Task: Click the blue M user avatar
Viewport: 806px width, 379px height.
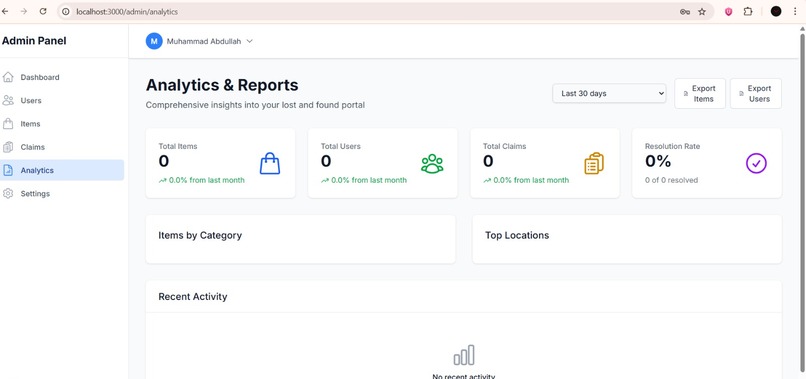Action: [x=154, y=41]
